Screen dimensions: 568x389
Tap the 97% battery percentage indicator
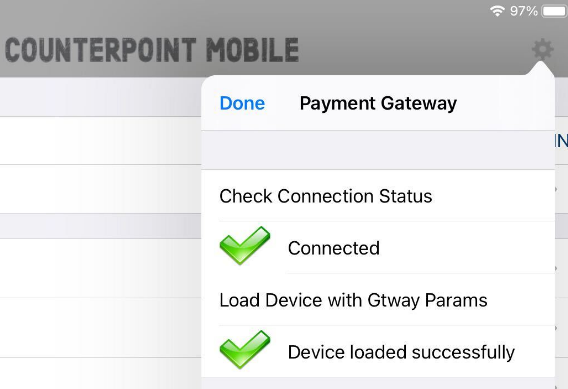coord(523,11)
